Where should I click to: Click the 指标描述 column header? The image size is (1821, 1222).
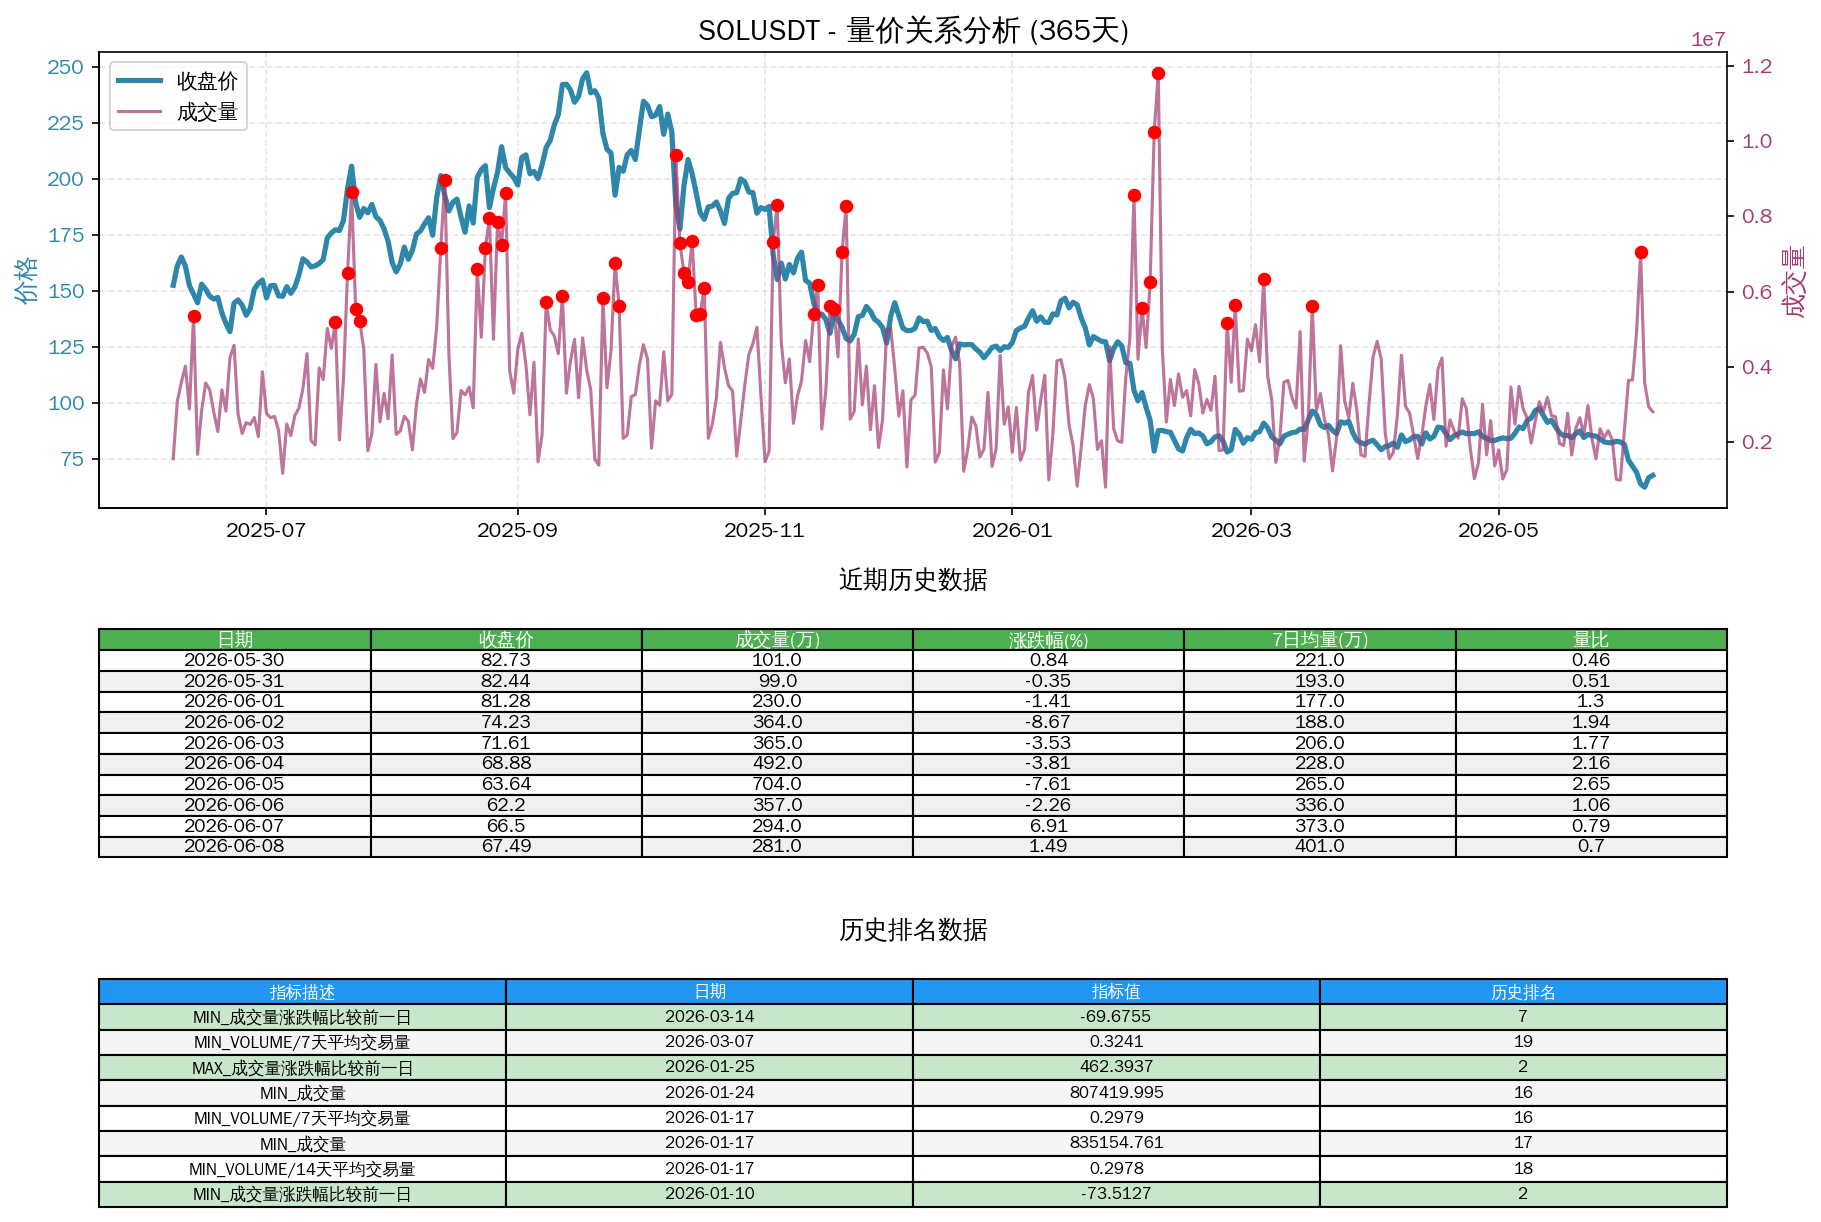pos(302,992)
